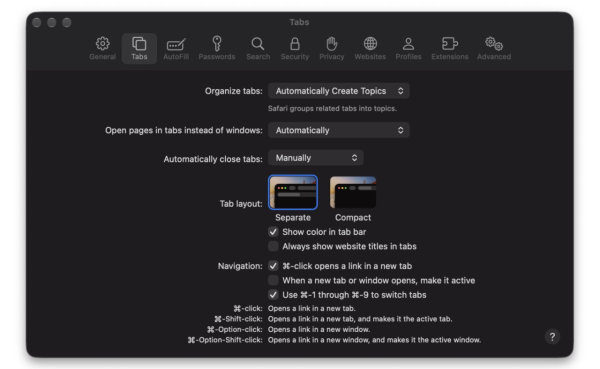Click the 'Separate' layout label
Screen dimensions: 600x369
tap(293, 217)
